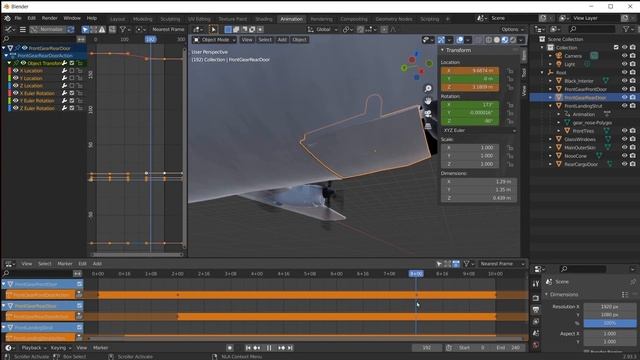640x360 pixels.
Task: Toggle the Collection exclude checkbox in outliner
Action: pos(616,47)
